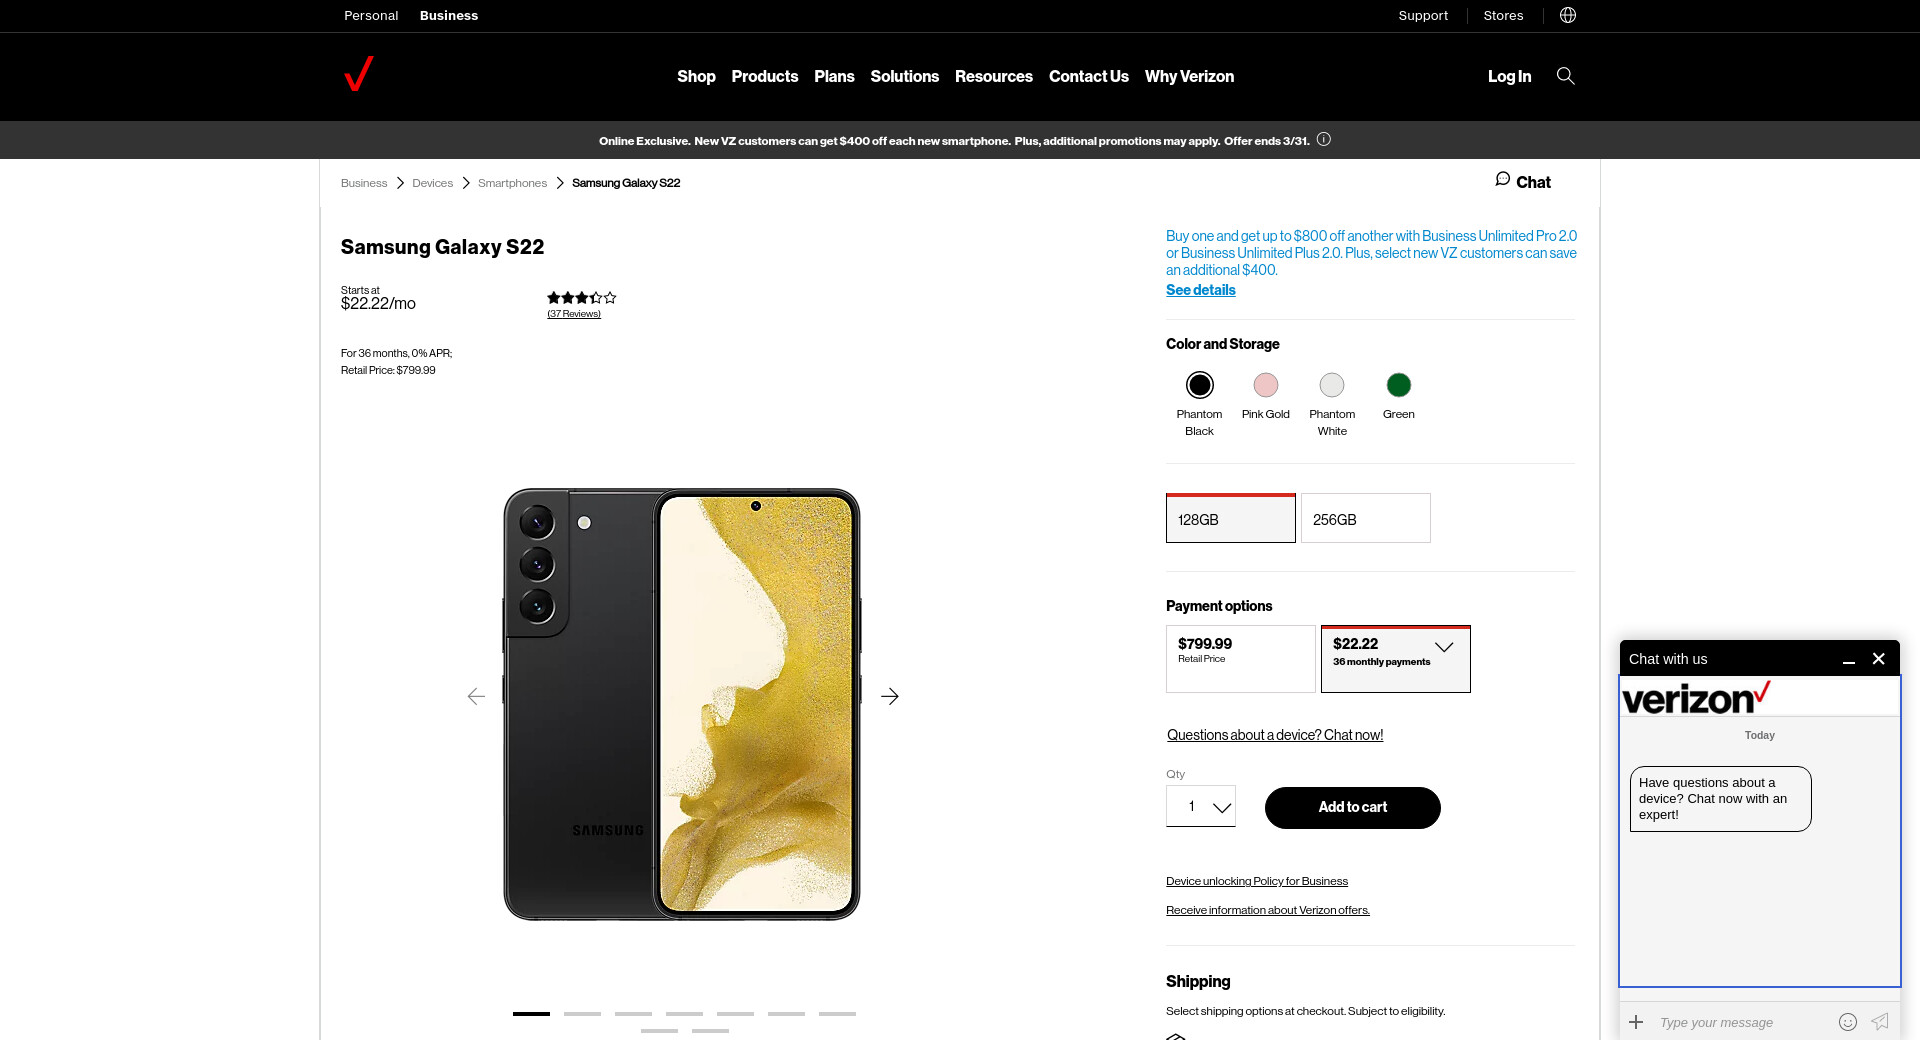Select the 256GB storage option
Screen dimensions: 1920x1040
coord(1365,519)
